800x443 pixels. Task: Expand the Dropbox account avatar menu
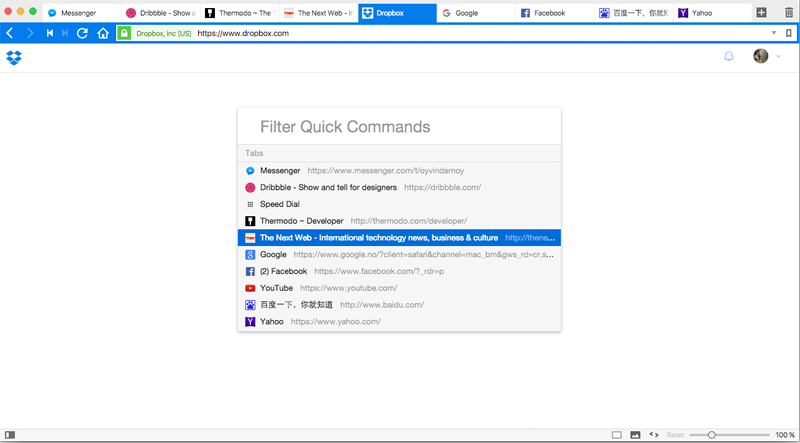[x=766, y=56]
